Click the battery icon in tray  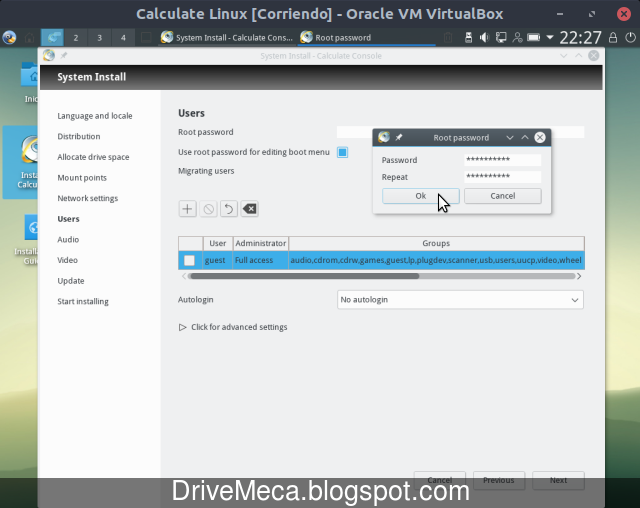(x=533, y=38)
